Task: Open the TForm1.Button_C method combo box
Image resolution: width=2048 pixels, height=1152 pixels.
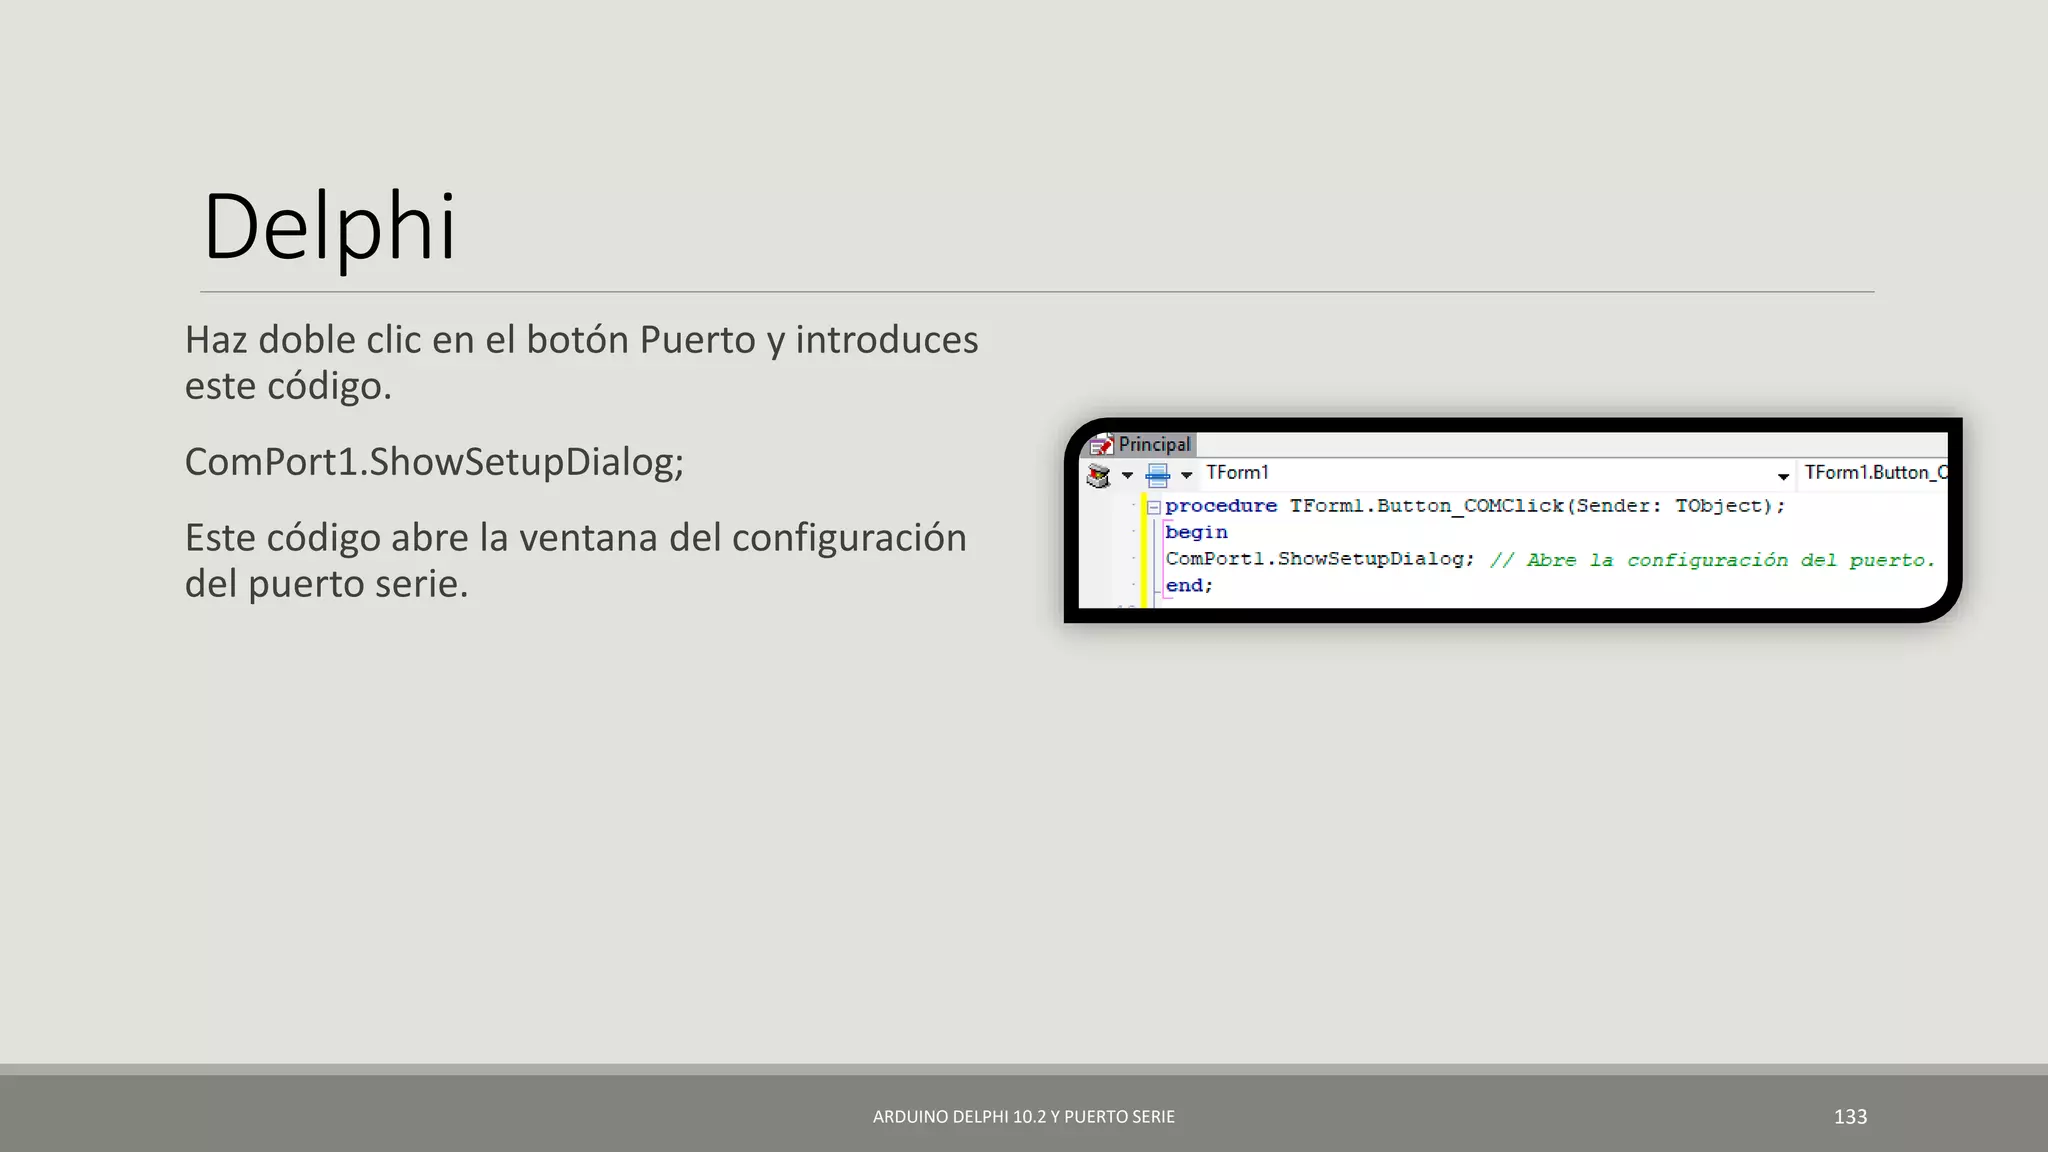Action: tap(1874, 473)
